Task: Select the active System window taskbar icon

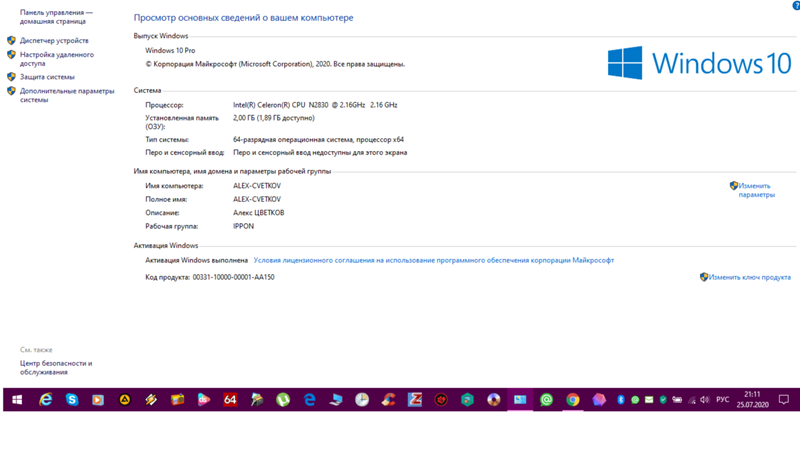Action: pyautogui.click(x=520, y=400)
